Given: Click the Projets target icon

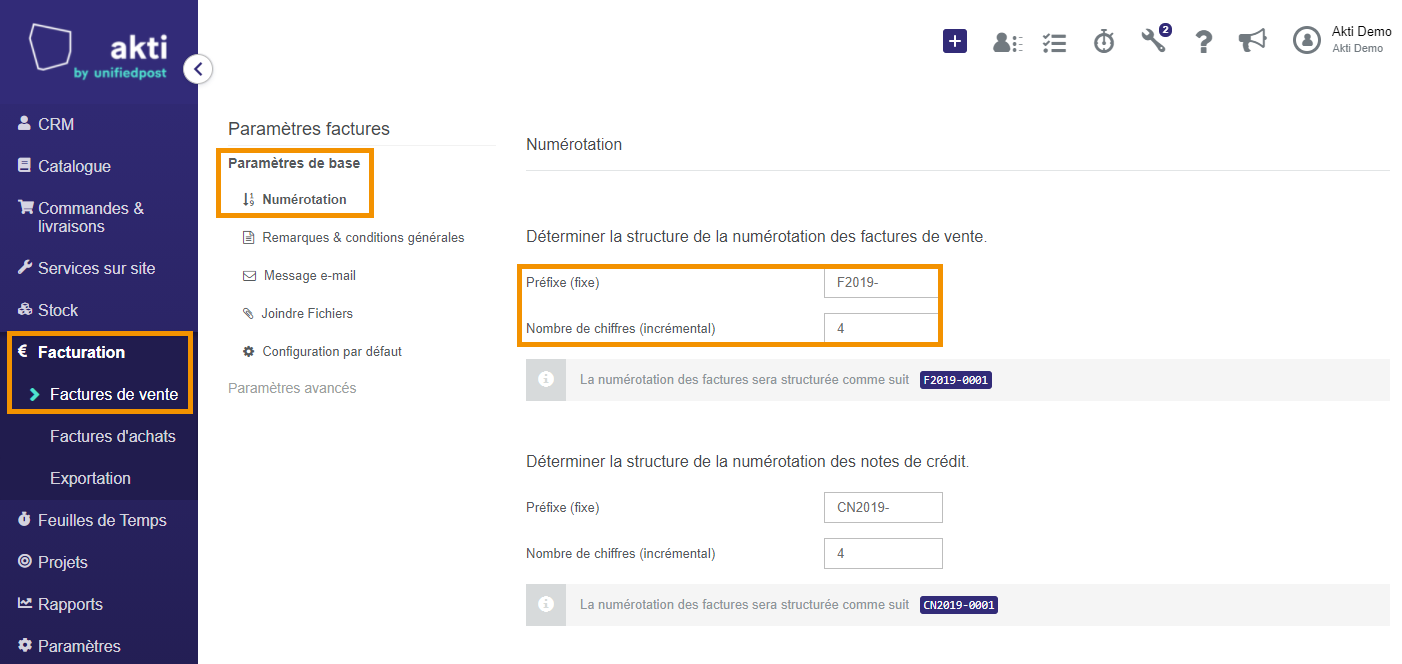Looking at the screenshot, I should (x=25, y=561).
